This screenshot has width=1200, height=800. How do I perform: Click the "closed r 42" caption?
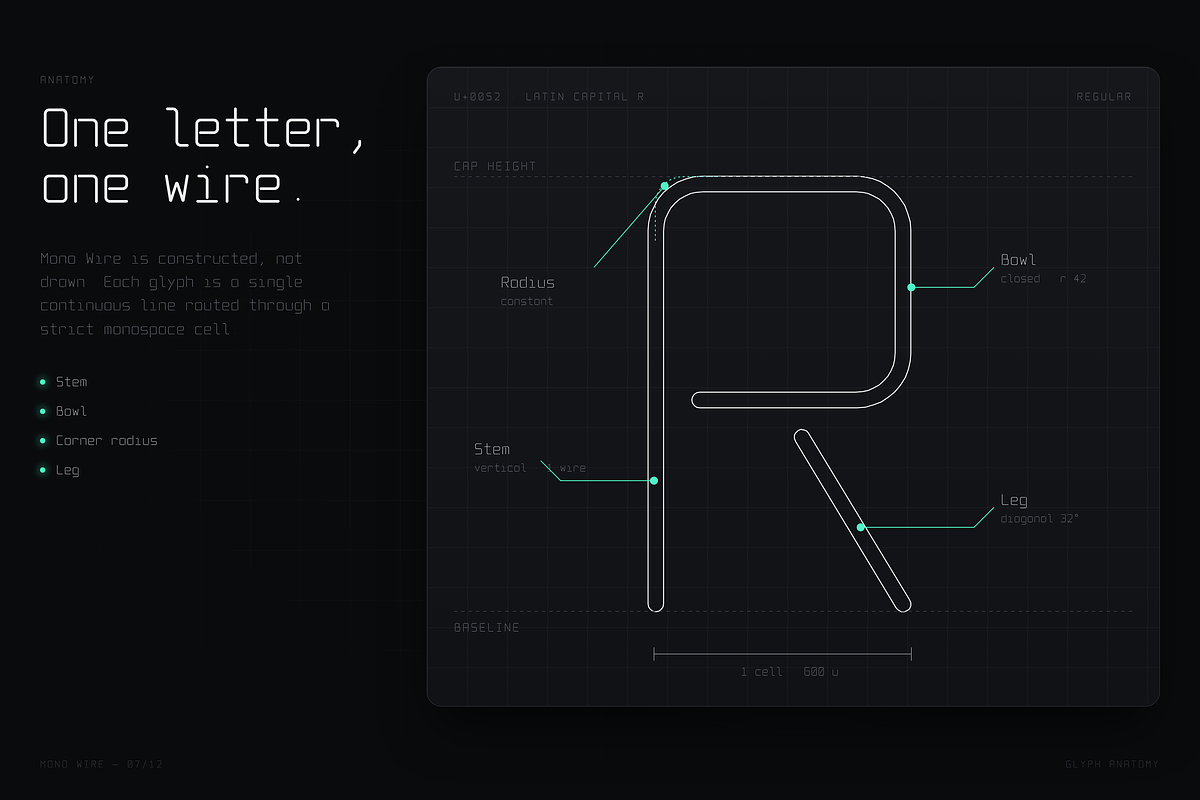tap(1044, 279)
